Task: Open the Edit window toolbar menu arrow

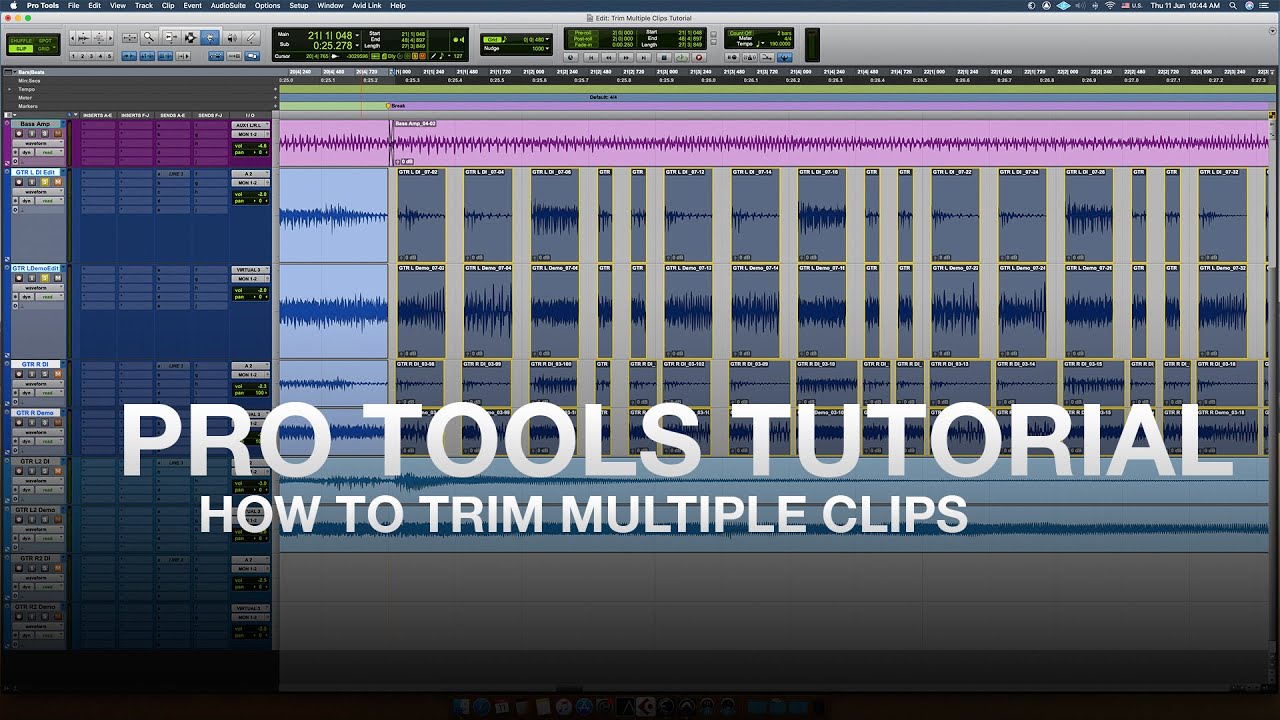Action: pos(1274,30)
